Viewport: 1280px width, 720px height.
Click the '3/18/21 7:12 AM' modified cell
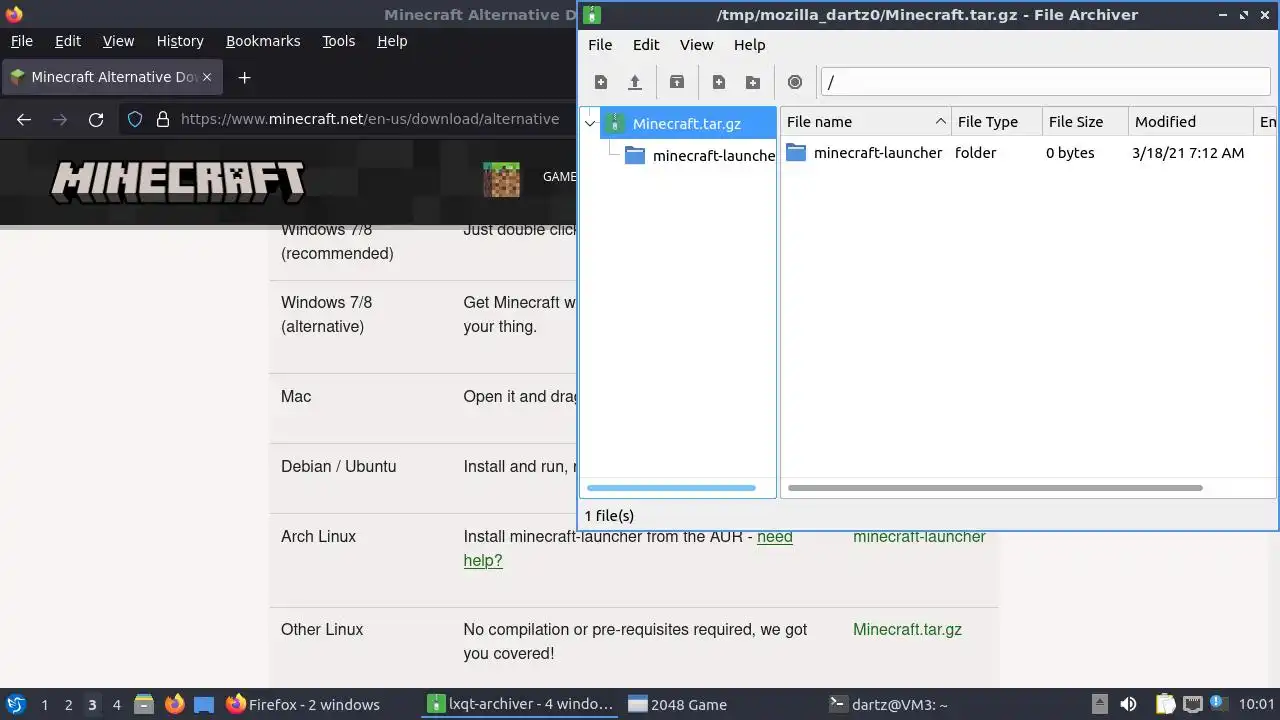[1188, 153]
